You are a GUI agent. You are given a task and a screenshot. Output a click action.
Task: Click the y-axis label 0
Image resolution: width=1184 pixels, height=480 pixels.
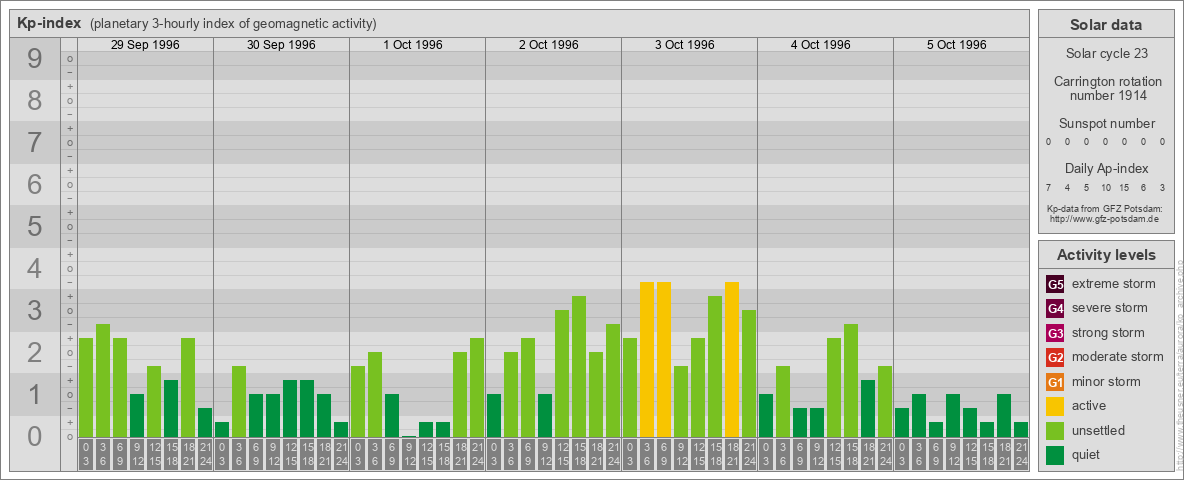coord(35,436)
